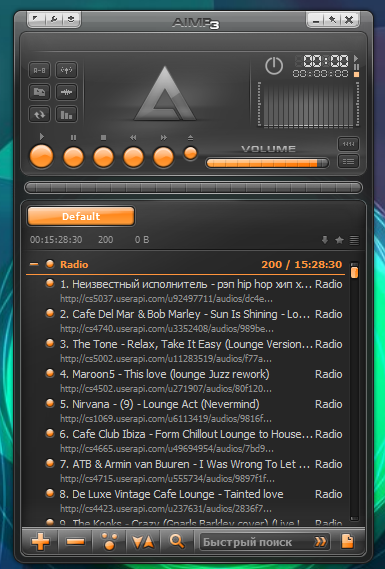The height and width of the screenshot is (569, 385).
Task: Select track 8 De Luxe Vintage Cafe Lounge
Action: [186, 502]
